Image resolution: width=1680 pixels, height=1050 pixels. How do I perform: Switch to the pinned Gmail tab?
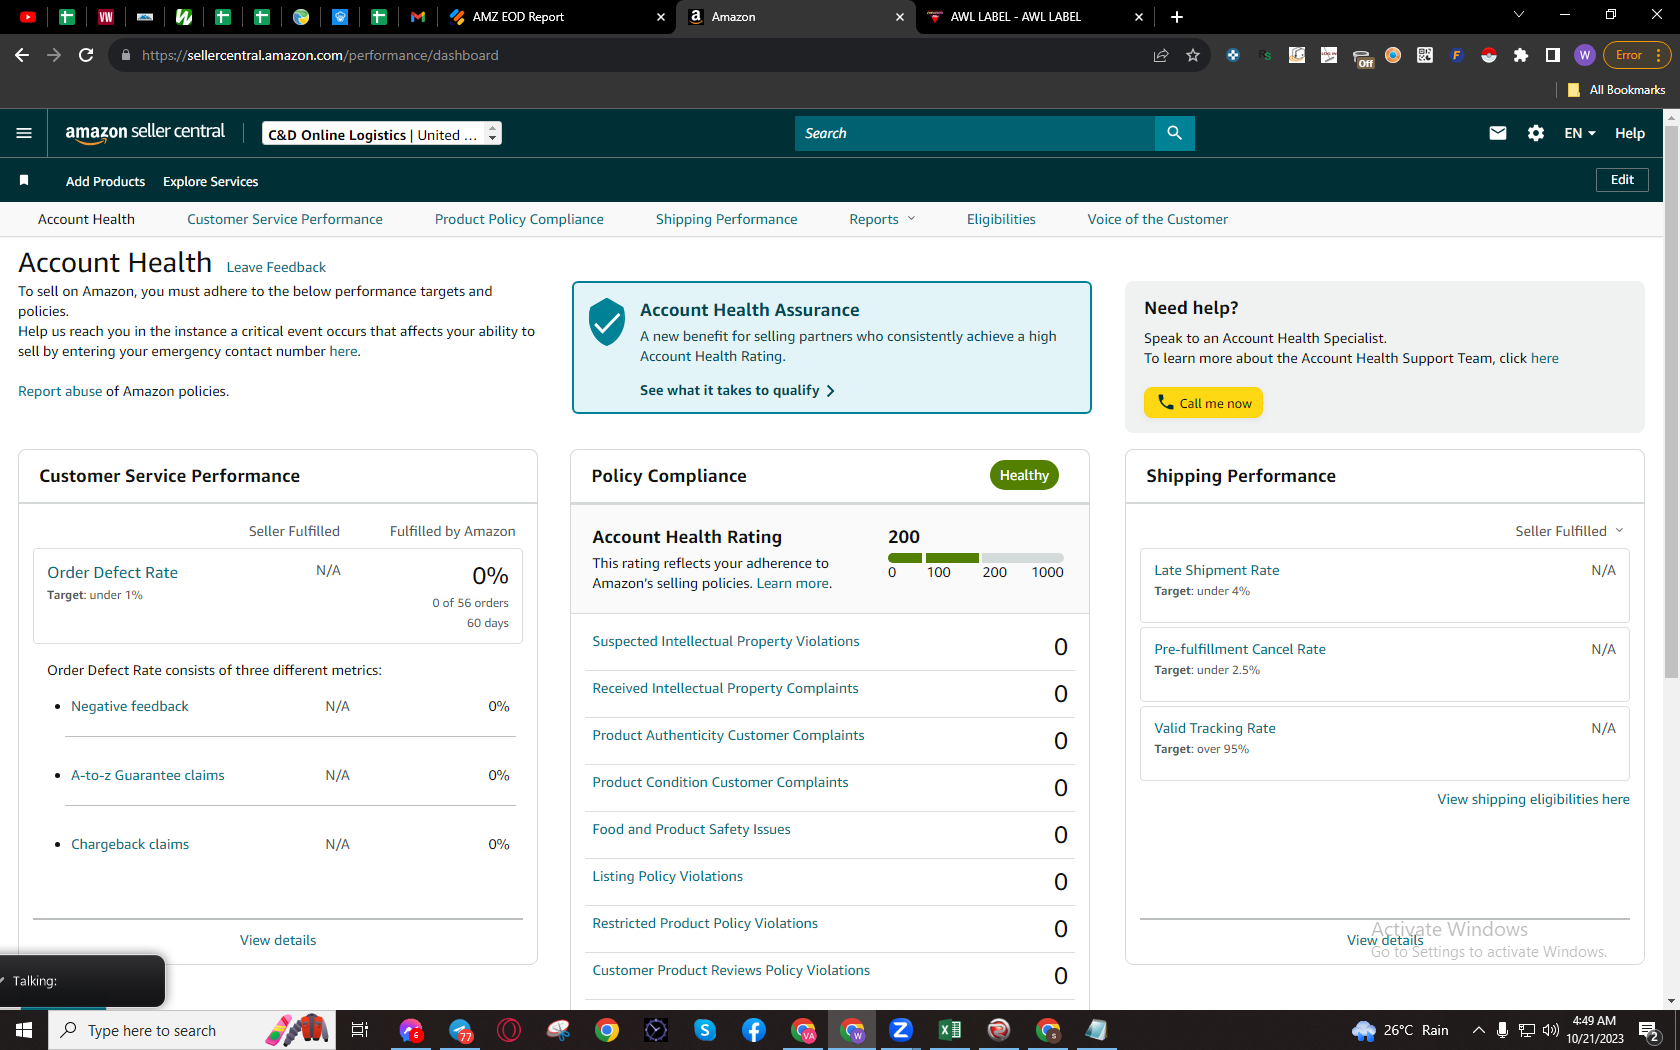(x=418, y=16)
